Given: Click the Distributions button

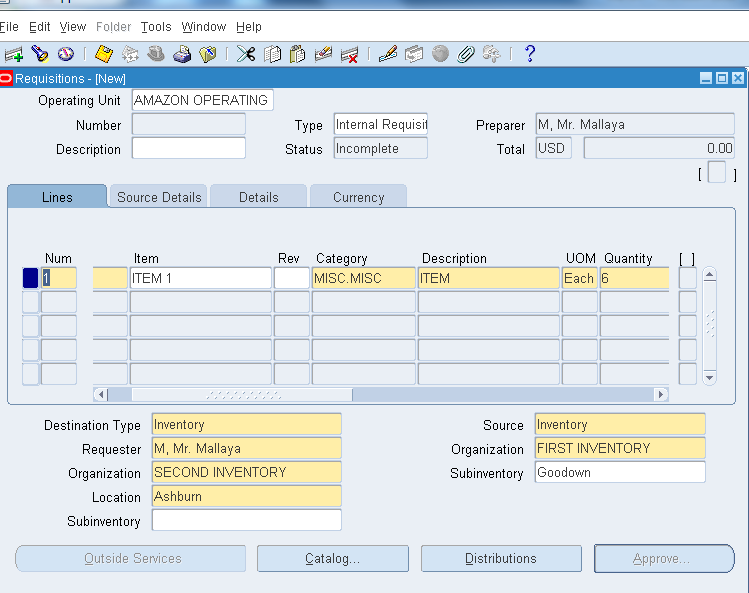Looking at the screenshot, I should click(x=500, y=559).
